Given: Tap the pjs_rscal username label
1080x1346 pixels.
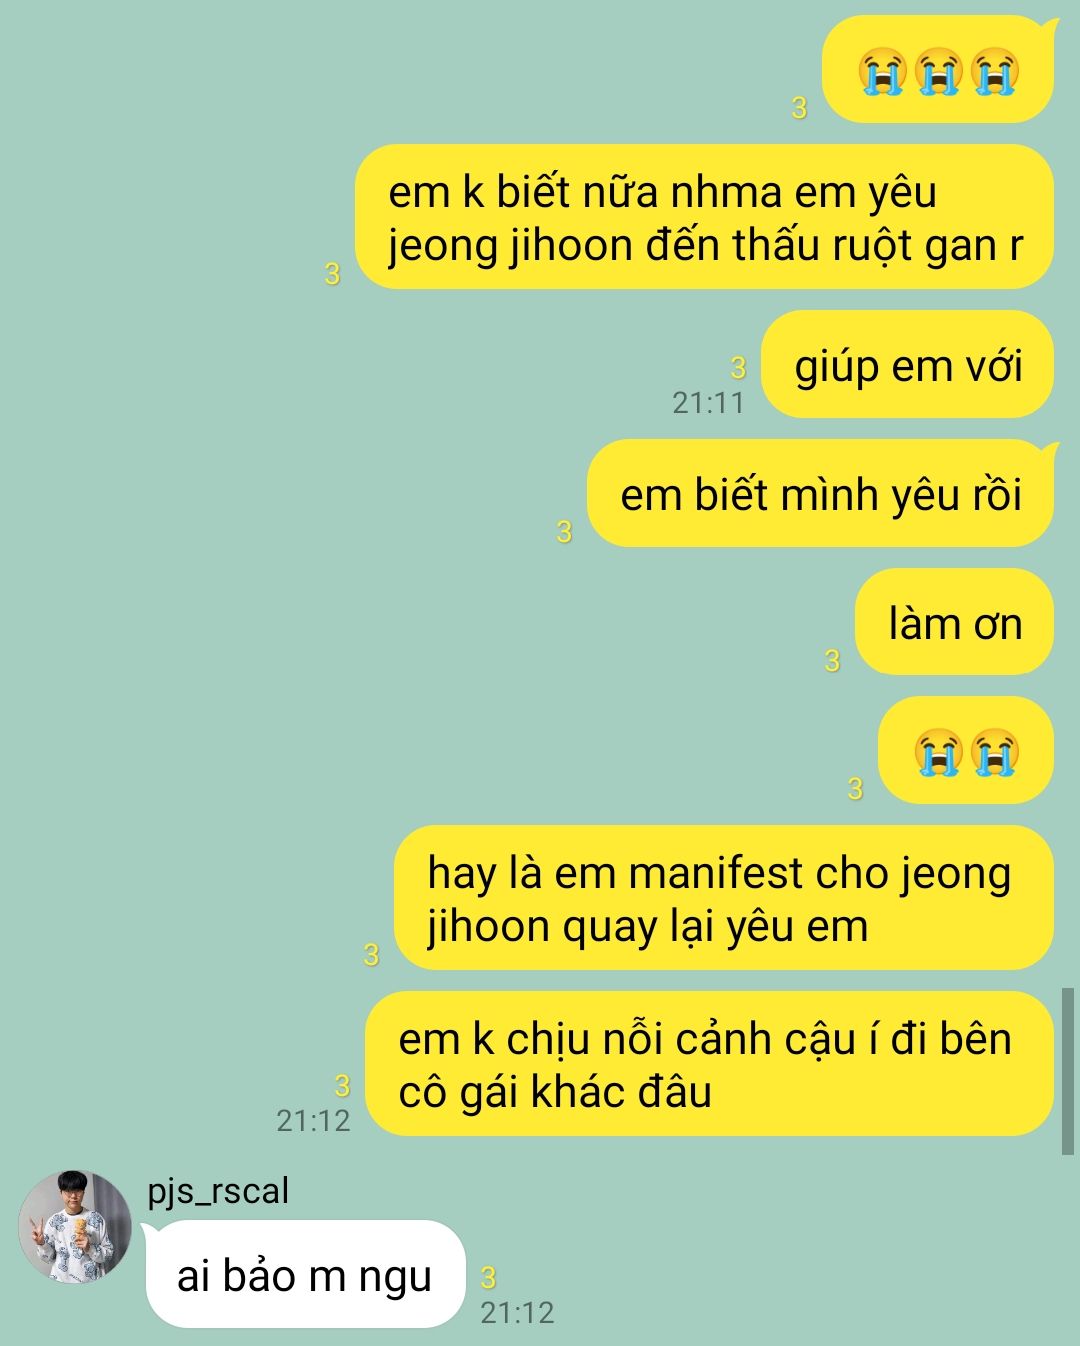Looking at the screenshot, I should [218, 1191].
